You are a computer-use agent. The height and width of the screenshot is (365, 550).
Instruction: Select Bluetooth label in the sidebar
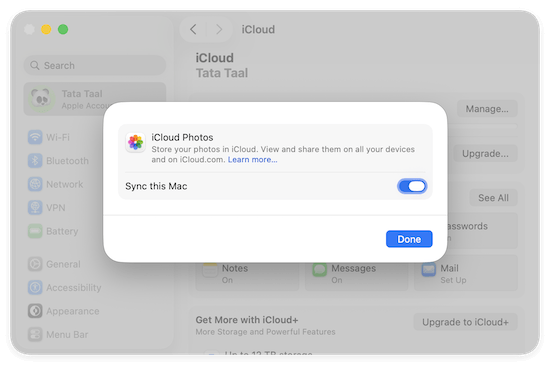pos(67,161)
